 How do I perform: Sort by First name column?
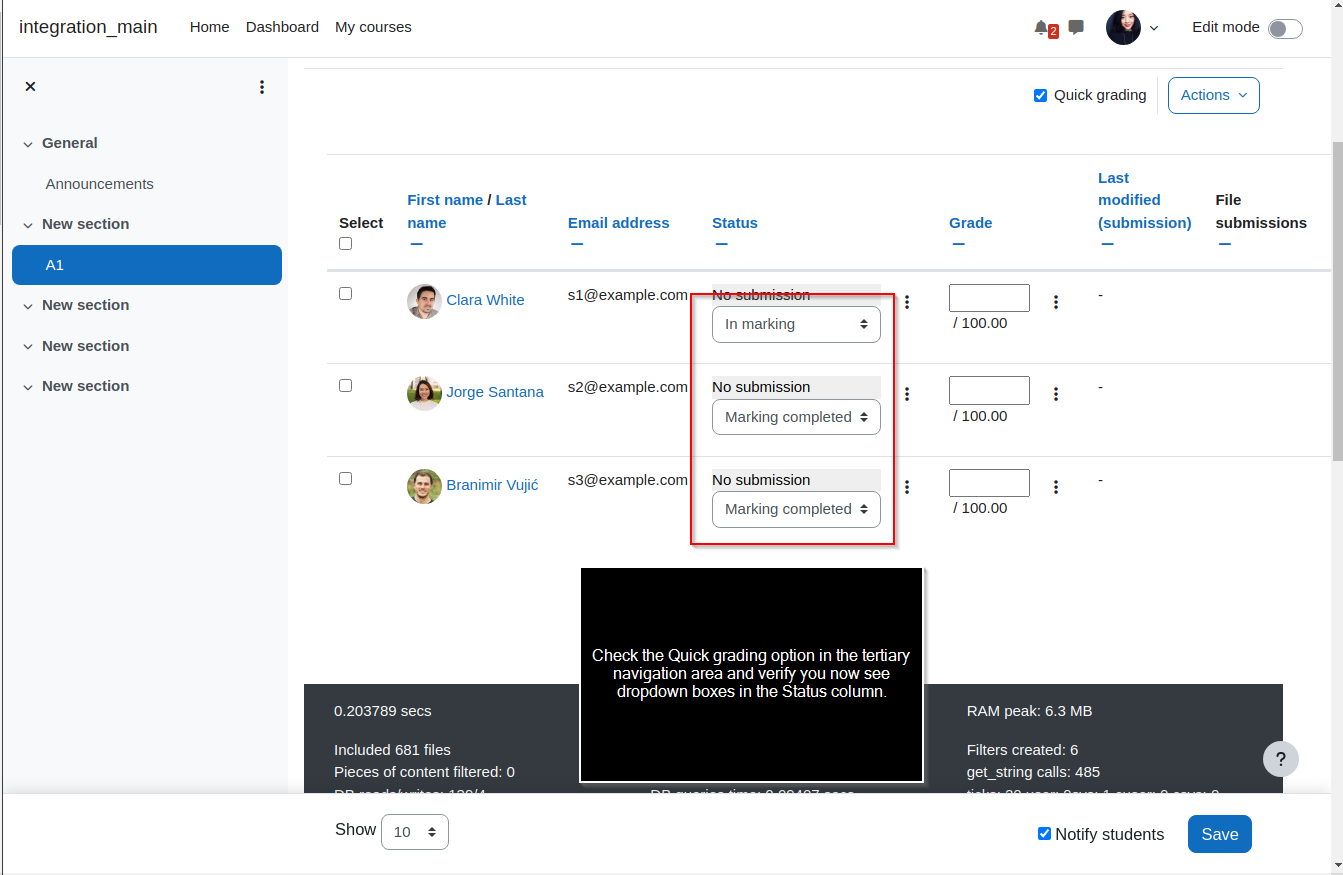445,200
